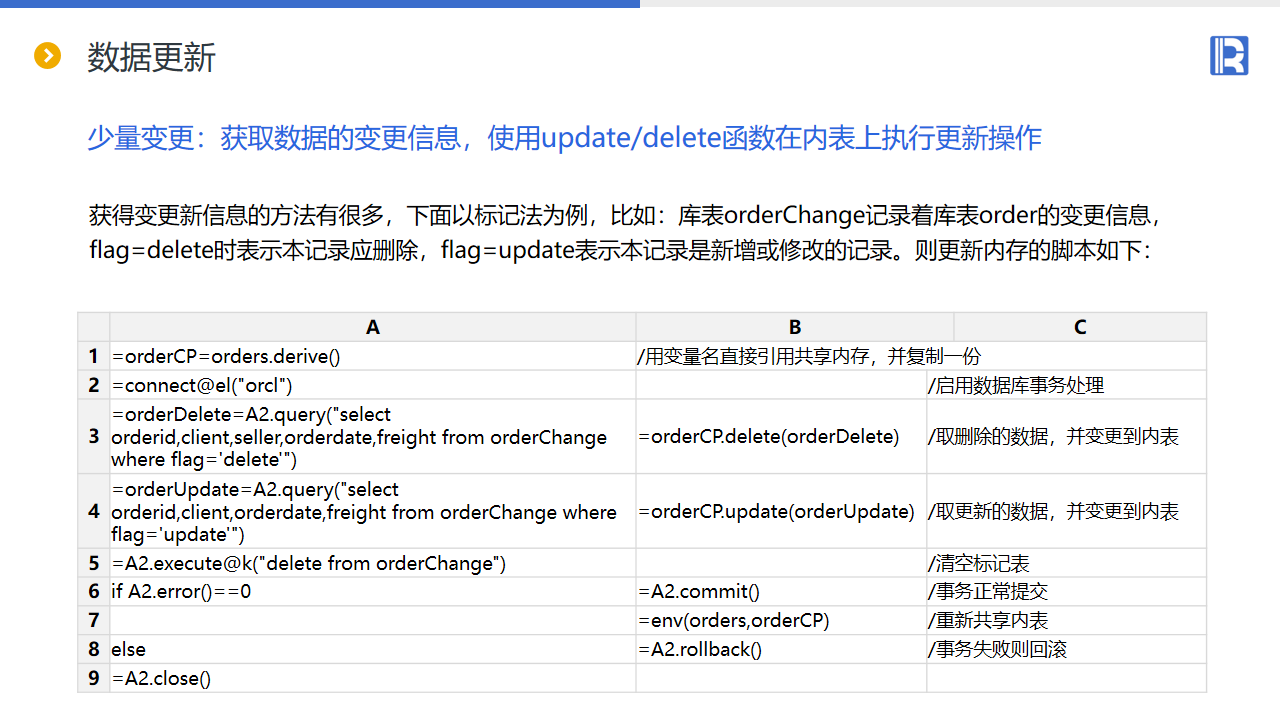Click cell =A2.commit()
Viewport: 1280px width, 720px height.
coord(781,592)
